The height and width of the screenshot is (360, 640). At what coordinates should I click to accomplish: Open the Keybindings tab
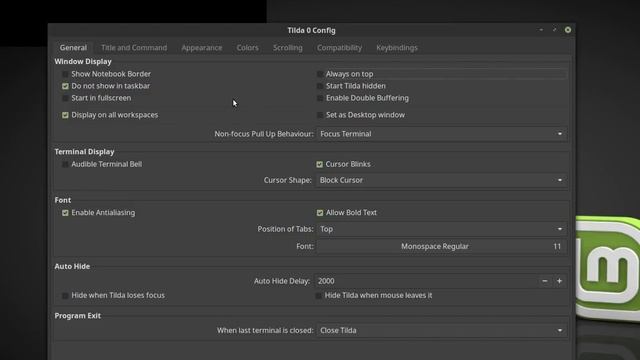click(x=397, y=48)
